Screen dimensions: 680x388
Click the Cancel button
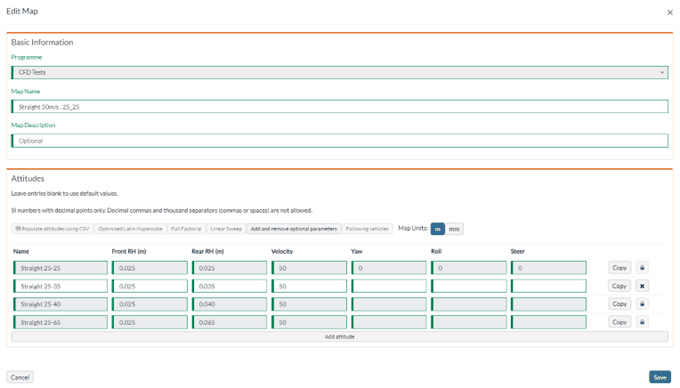pos(20,377)
